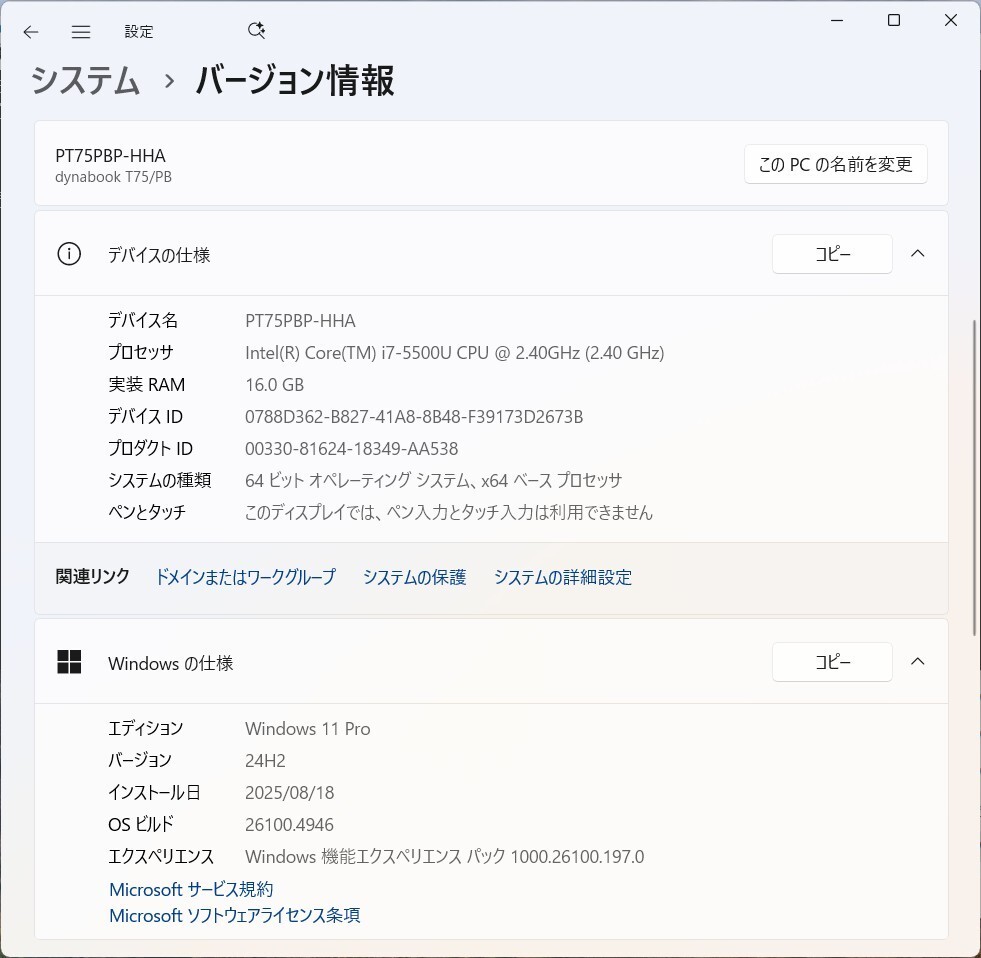The image size is (981, 958).
Task: Click the PT75PBP-HHA header name
Action: [110, 155]
